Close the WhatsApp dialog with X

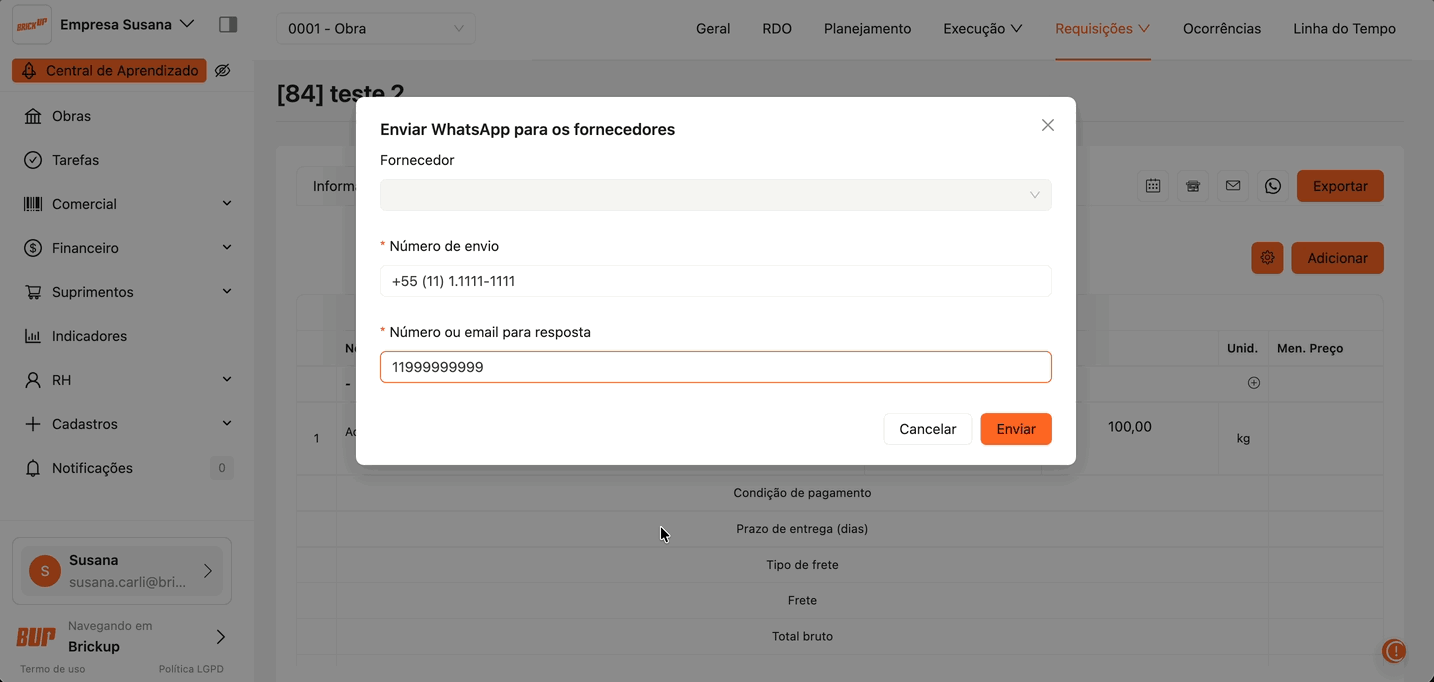pos(1047,125)
